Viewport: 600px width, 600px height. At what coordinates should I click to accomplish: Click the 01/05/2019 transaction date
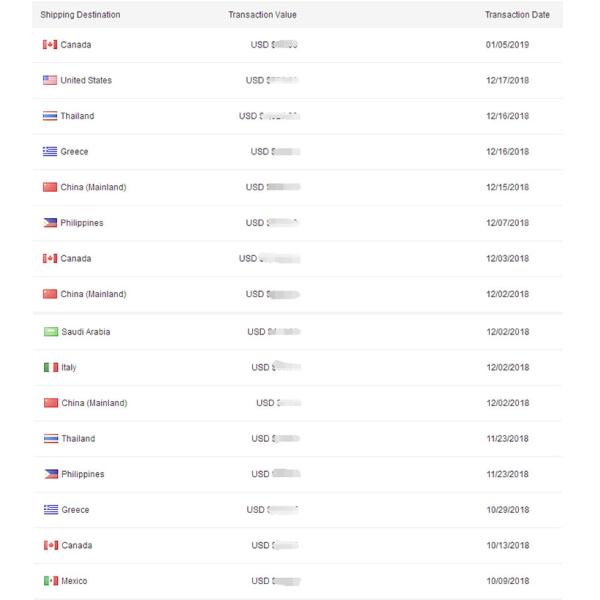[508, 45]
